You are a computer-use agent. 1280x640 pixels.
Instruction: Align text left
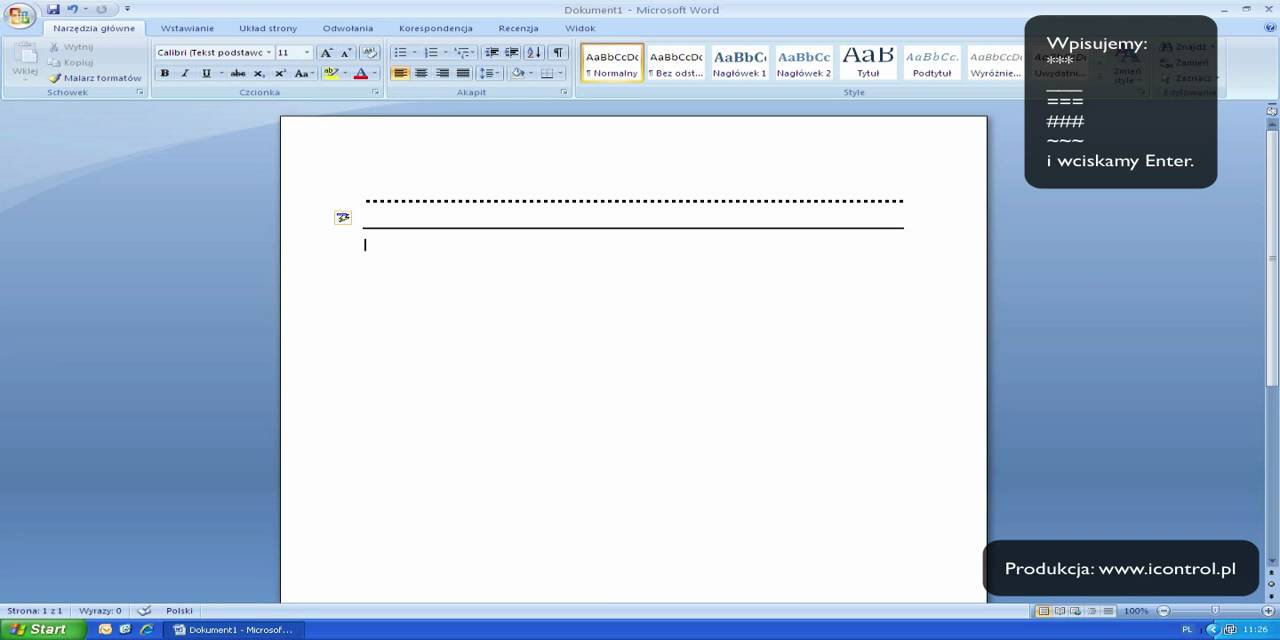[x=400, y=73]
